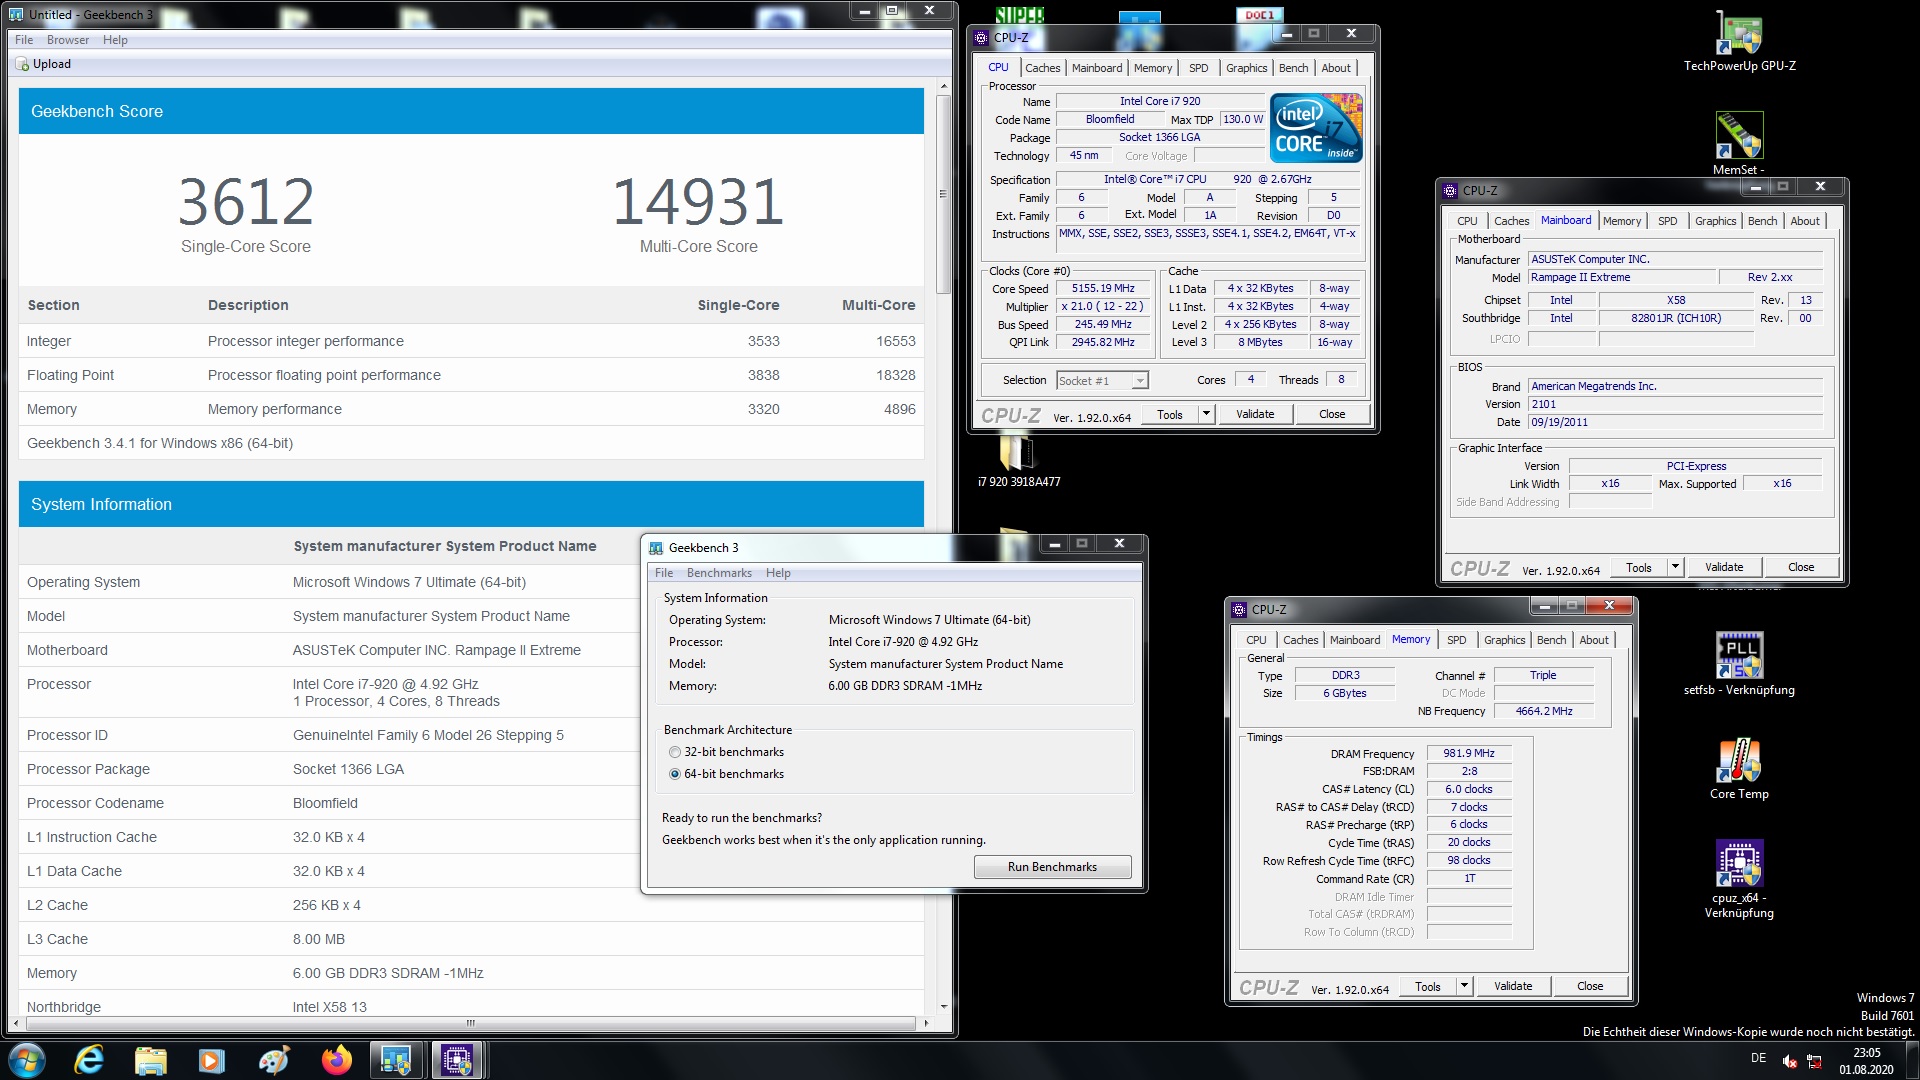Open Paint from the taskbar
1920x1080 pixels.
tap(273, 1060)
